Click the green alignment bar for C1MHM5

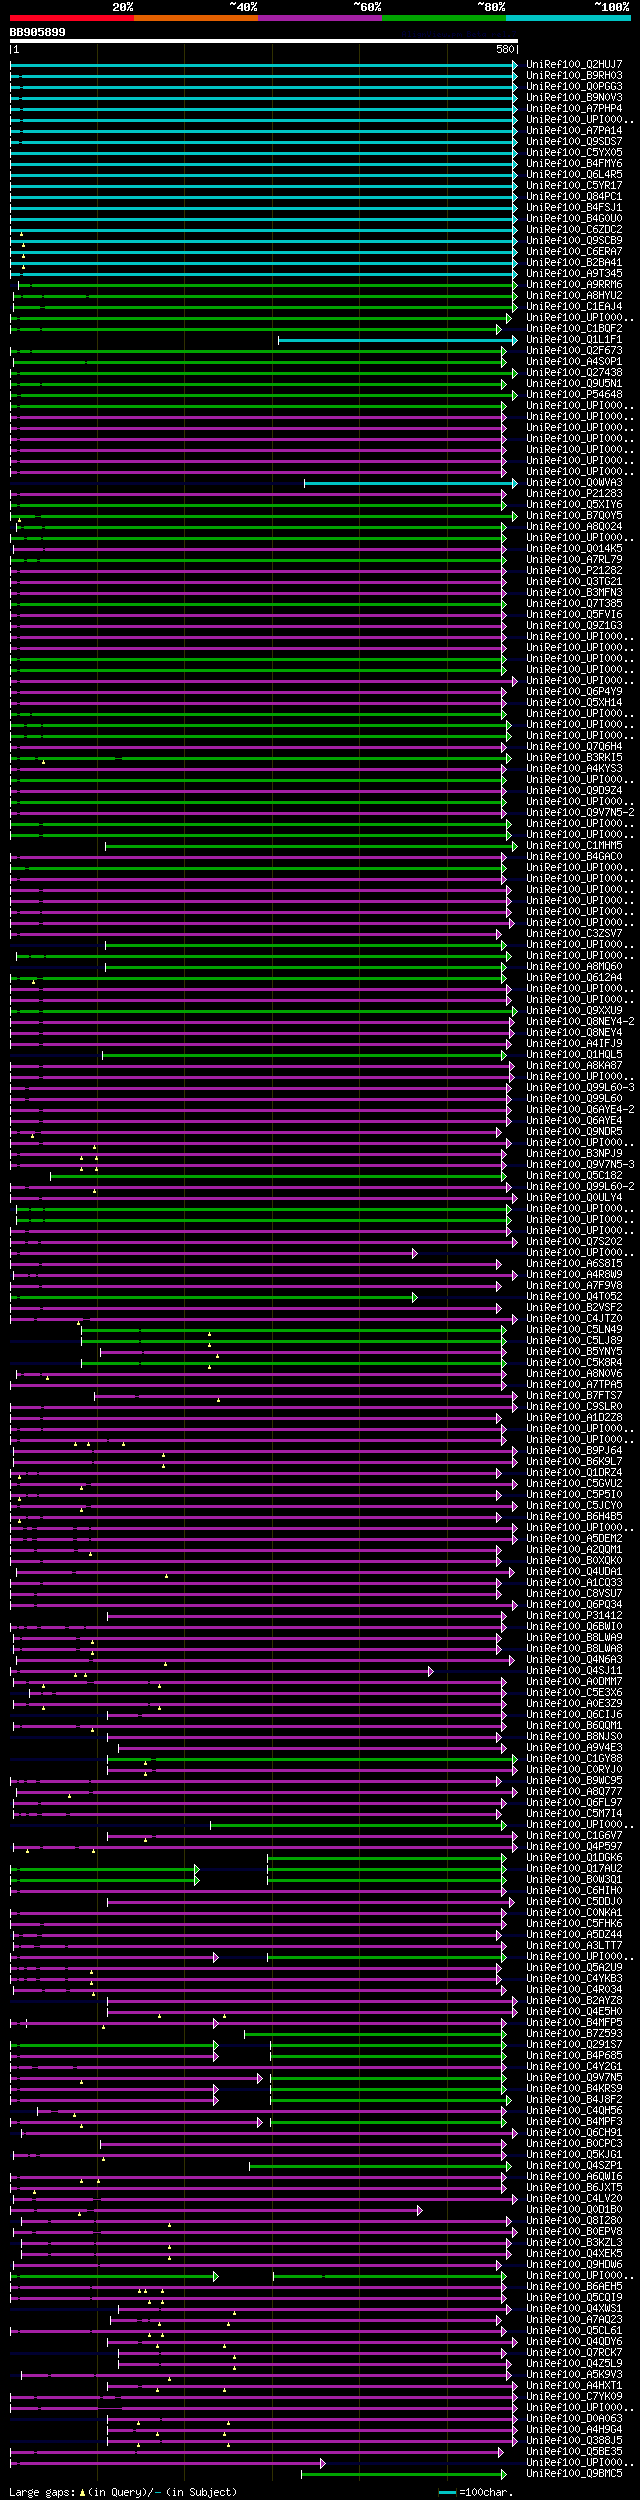pyautogui.click(x=311, y=846)
